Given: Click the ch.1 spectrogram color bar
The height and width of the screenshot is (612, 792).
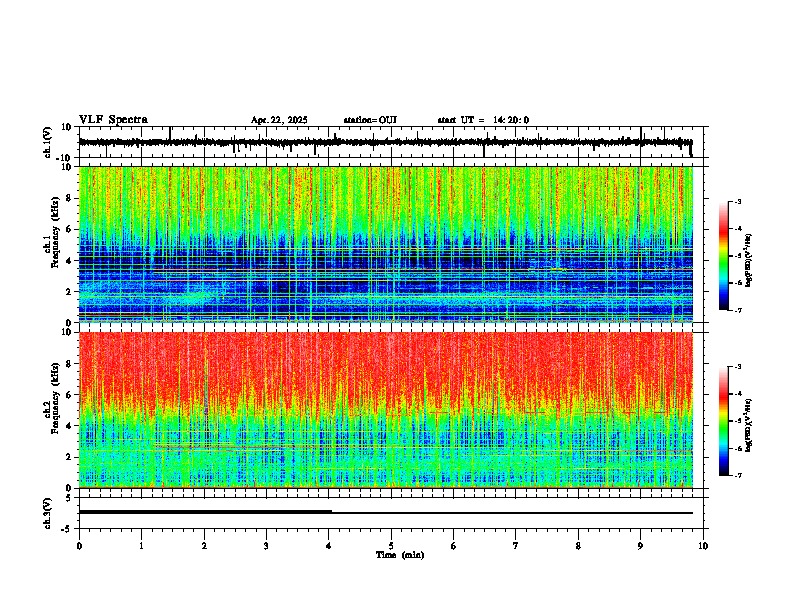Looking at the screenshot, I should [x=724, y=256].
